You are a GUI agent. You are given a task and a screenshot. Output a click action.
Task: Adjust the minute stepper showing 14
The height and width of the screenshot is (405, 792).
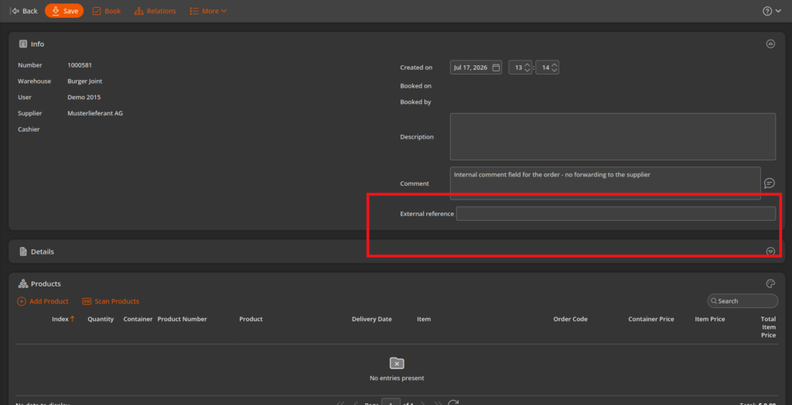coord(547,67)
